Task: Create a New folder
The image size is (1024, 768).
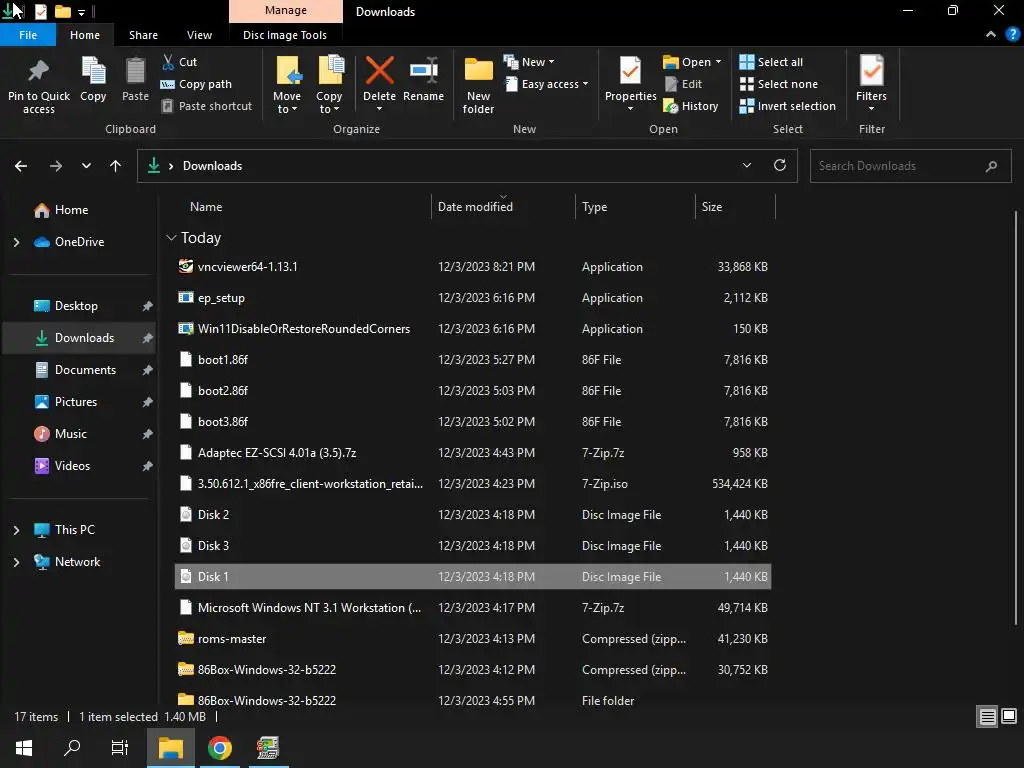Action: (478, 85)
